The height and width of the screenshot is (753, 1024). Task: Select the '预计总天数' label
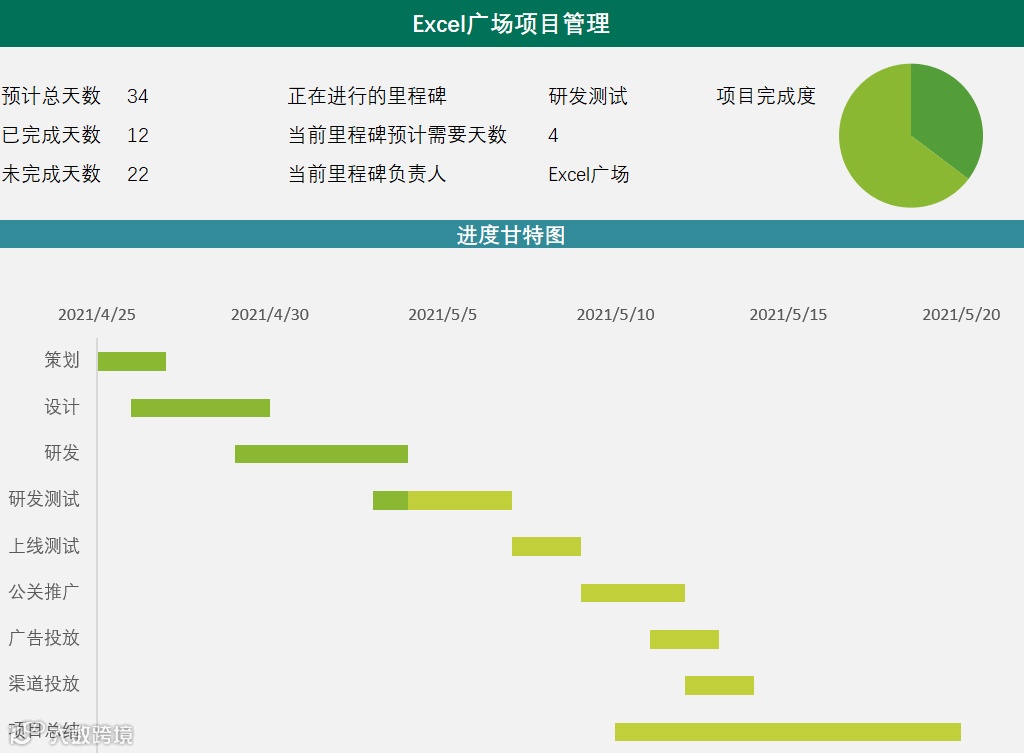click(x=51, y=96)
